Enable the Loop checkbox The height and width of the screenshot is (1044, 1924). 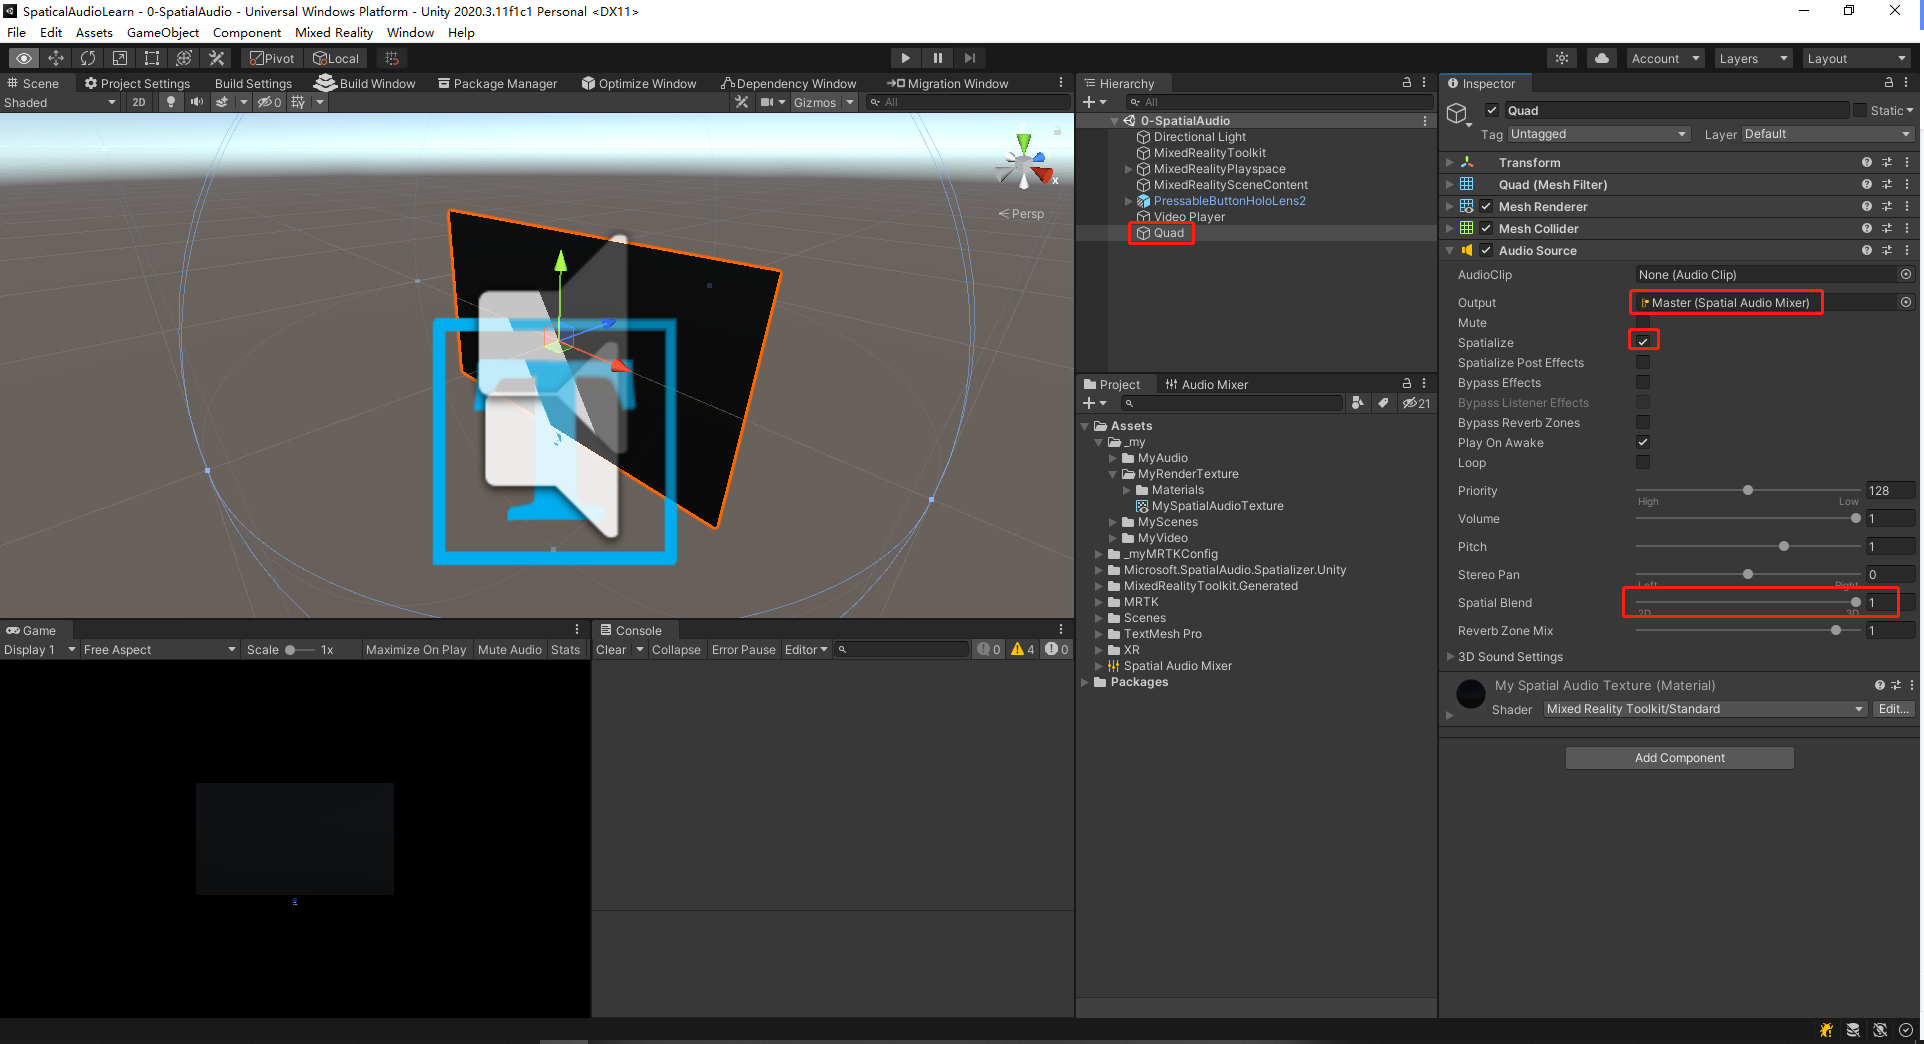[1643, 462]
